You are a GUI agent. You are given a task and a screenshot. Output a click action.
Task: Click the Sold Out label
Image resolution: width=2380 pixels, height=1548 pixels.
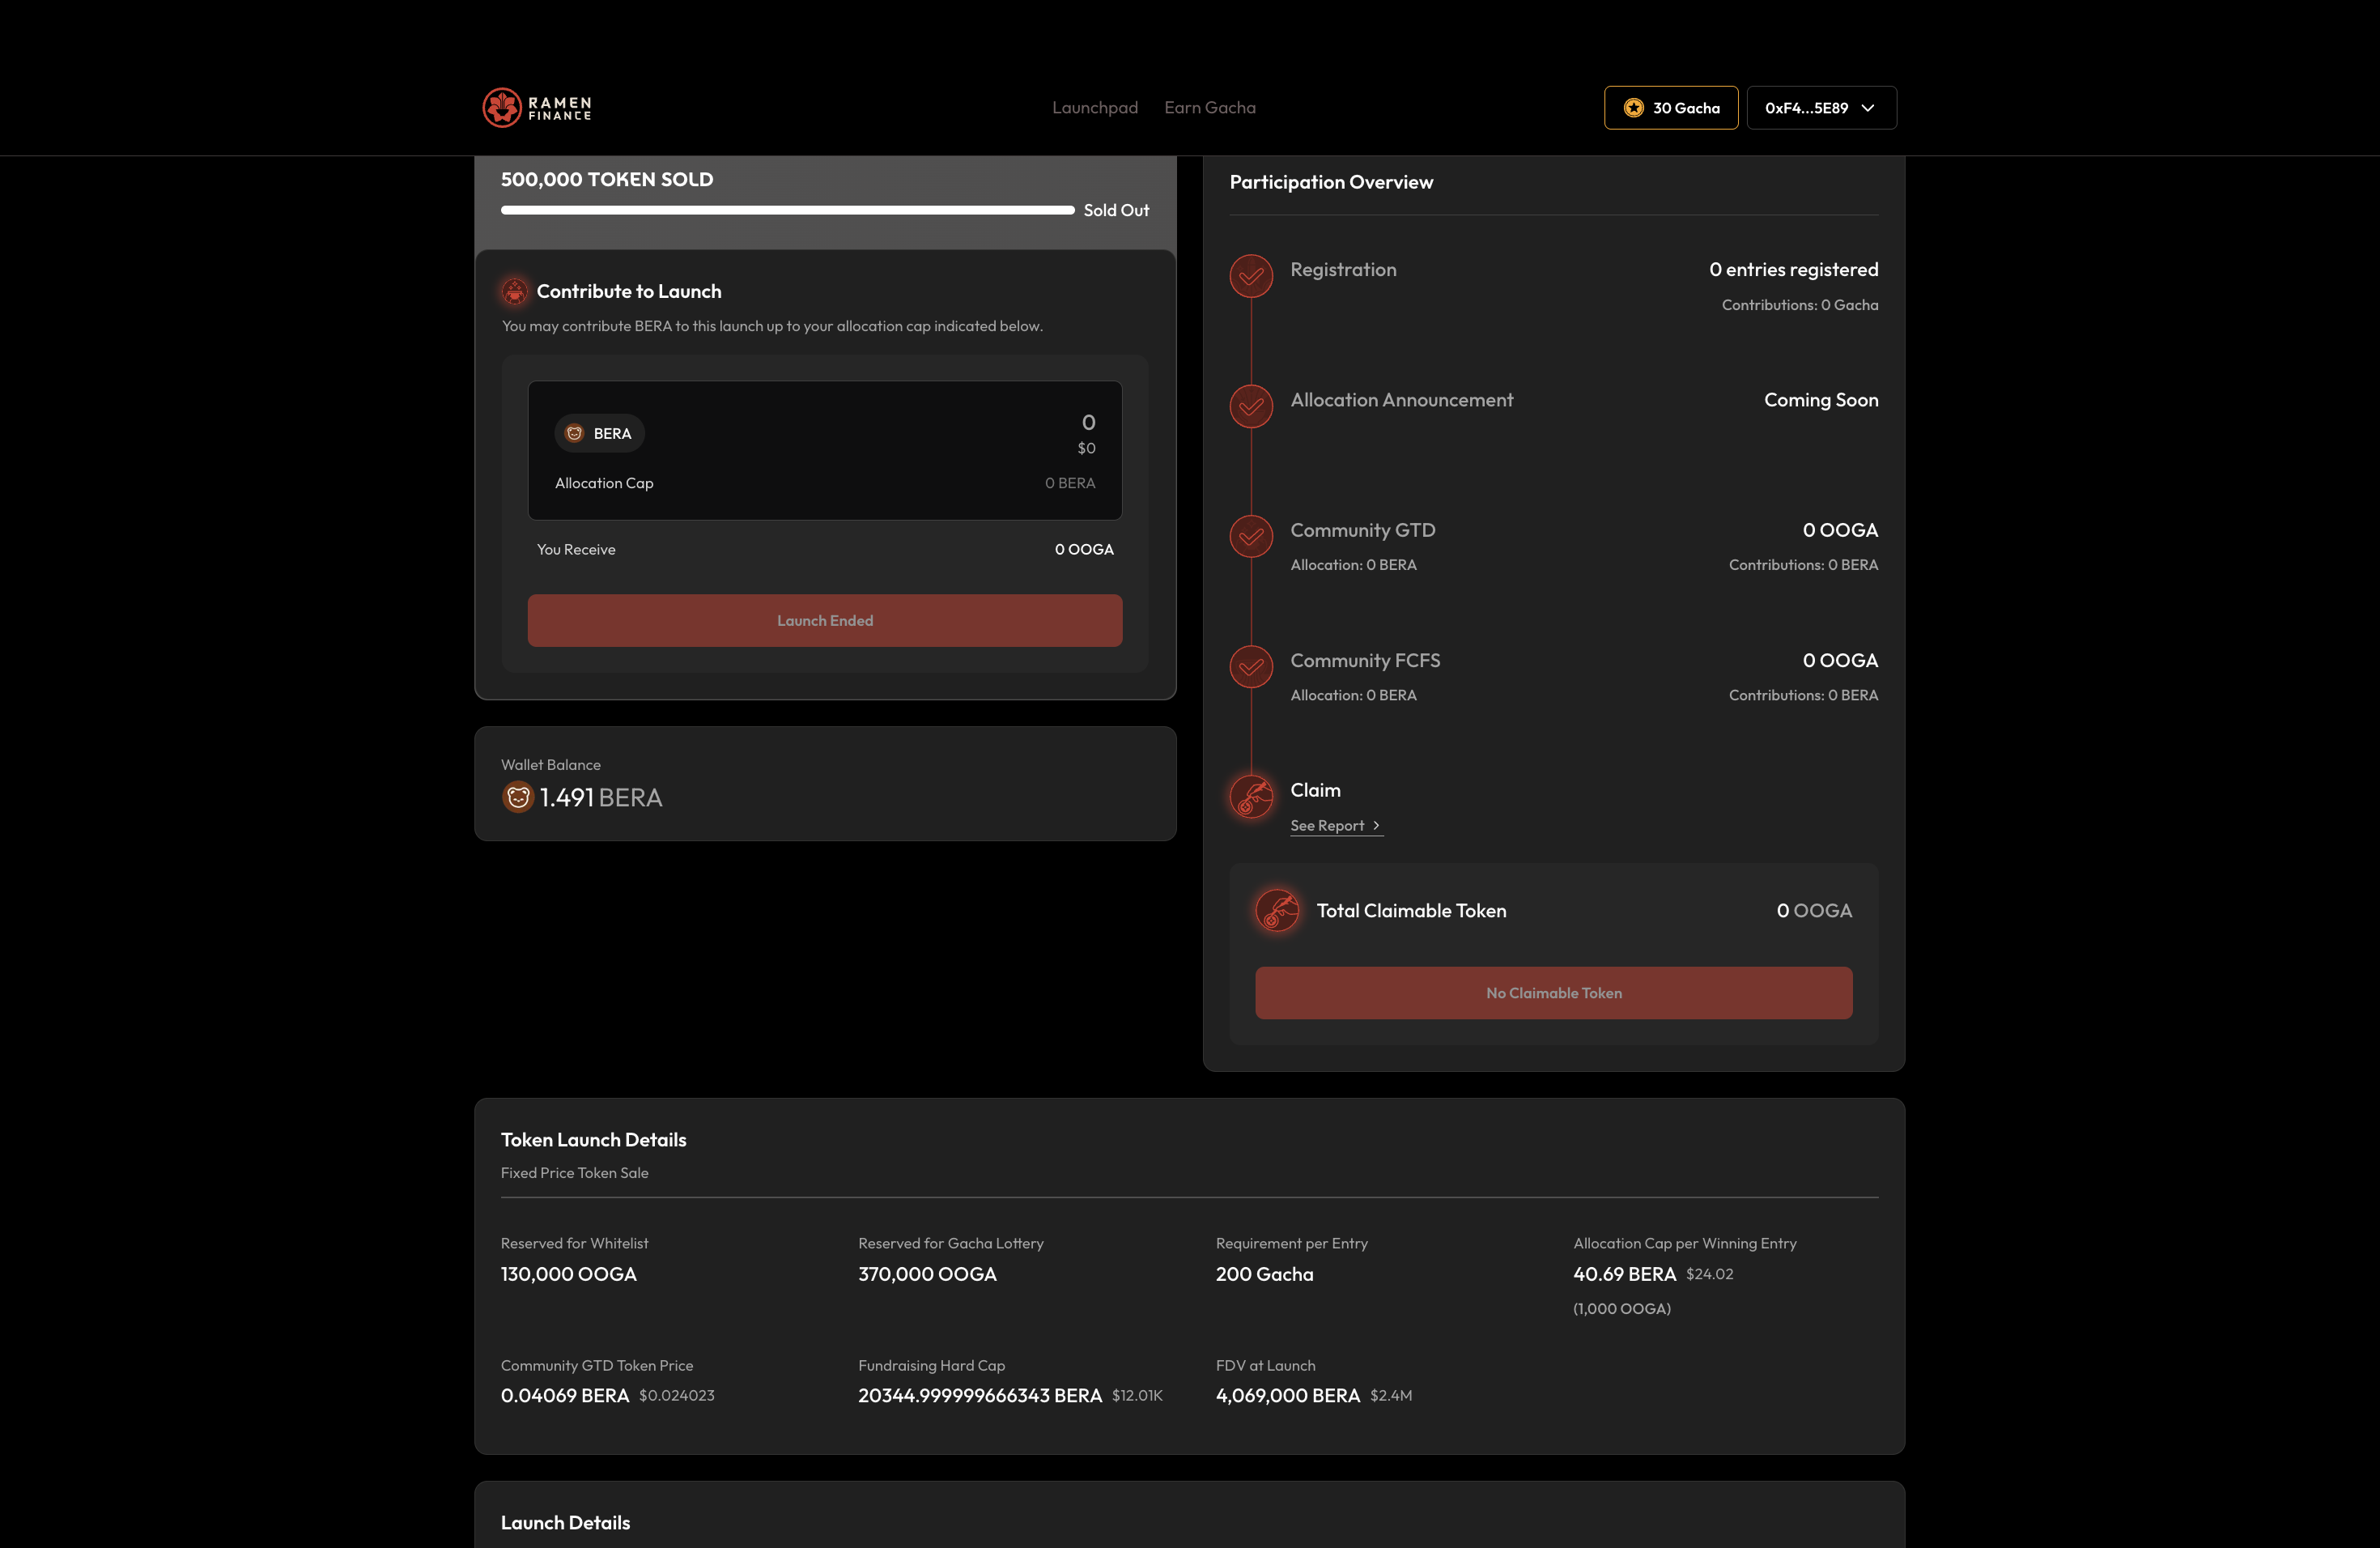(x=1116, y=210)
